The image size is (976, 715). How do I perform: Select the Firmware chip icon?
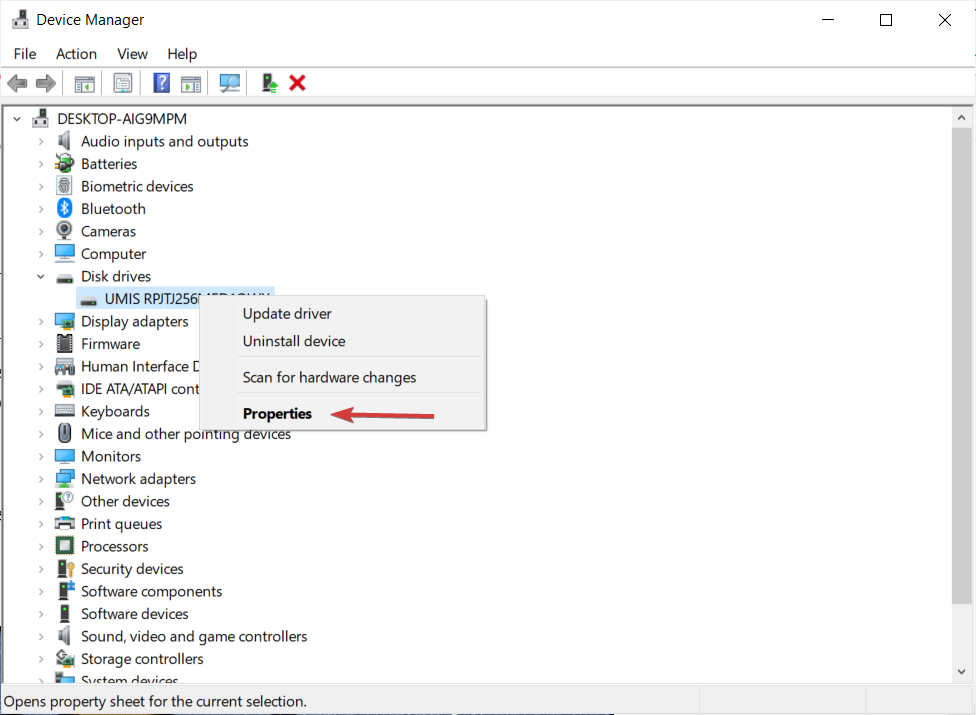click(65, 343)
